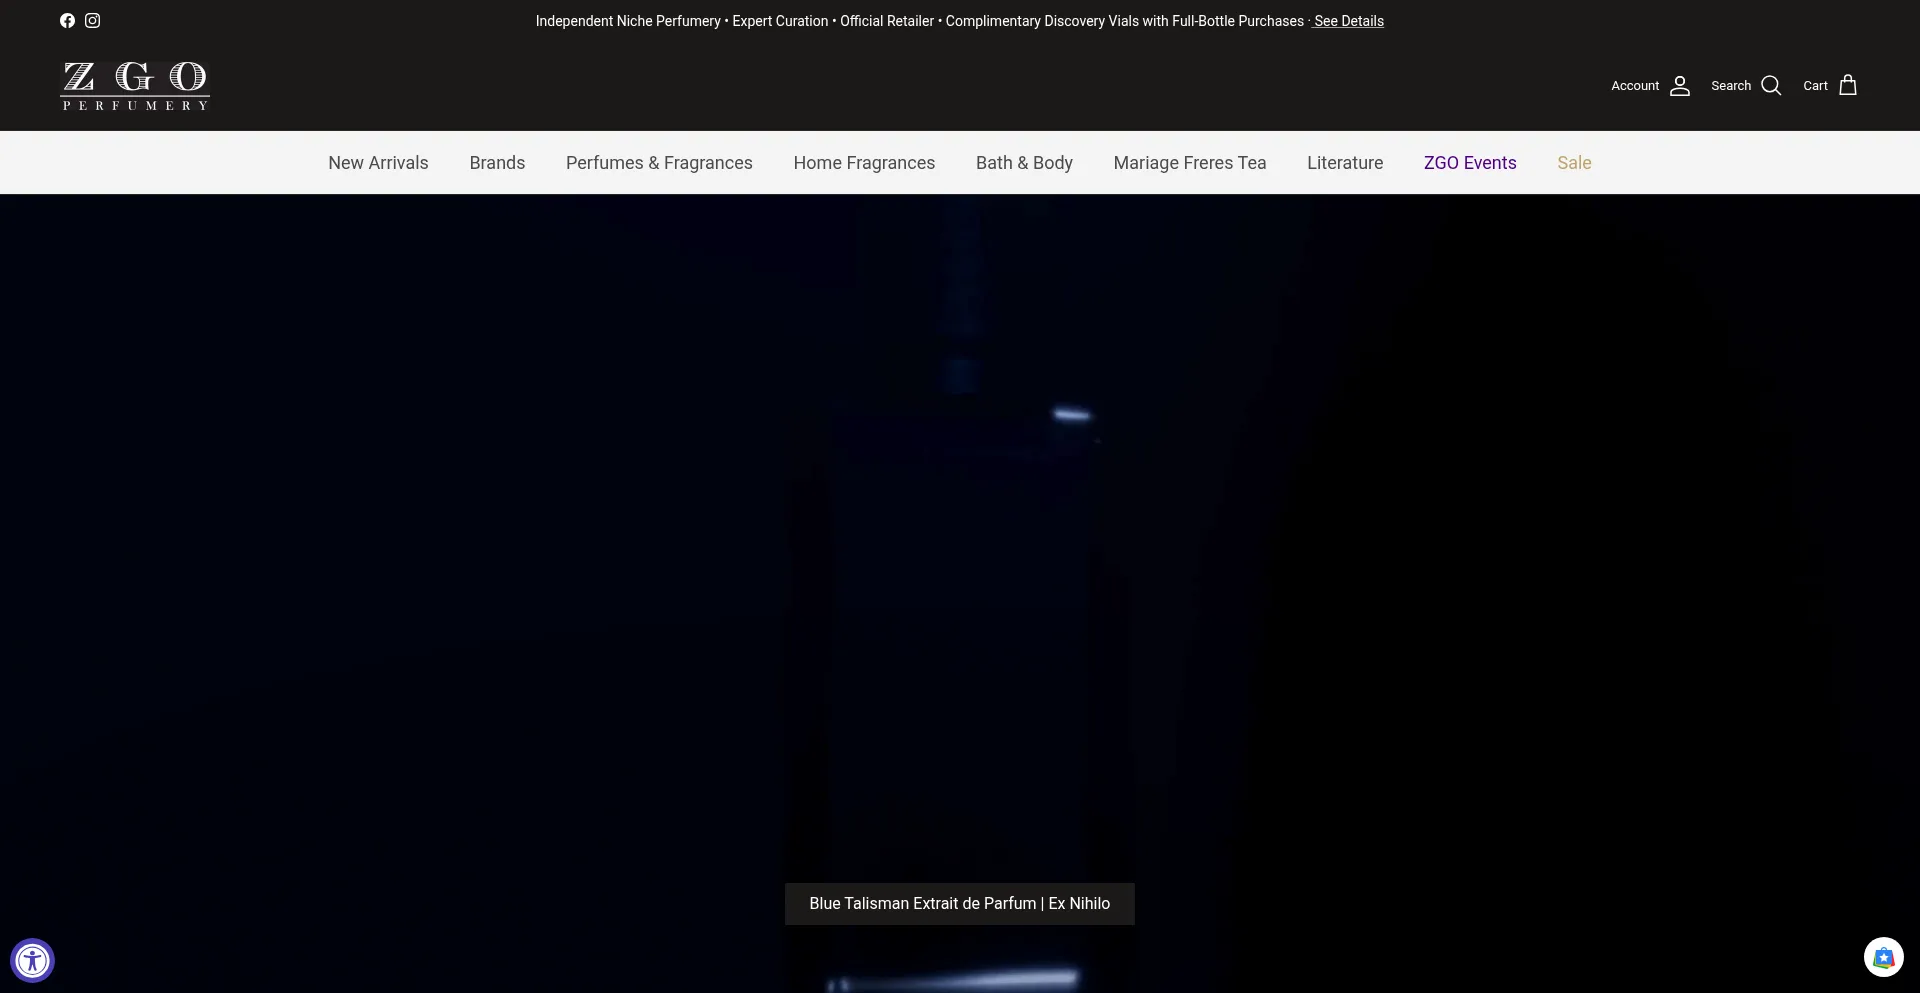Viewport: 1920px width, 993px height.
Task: Open the ZGO Facebook page icon
Action: point(67,21)
